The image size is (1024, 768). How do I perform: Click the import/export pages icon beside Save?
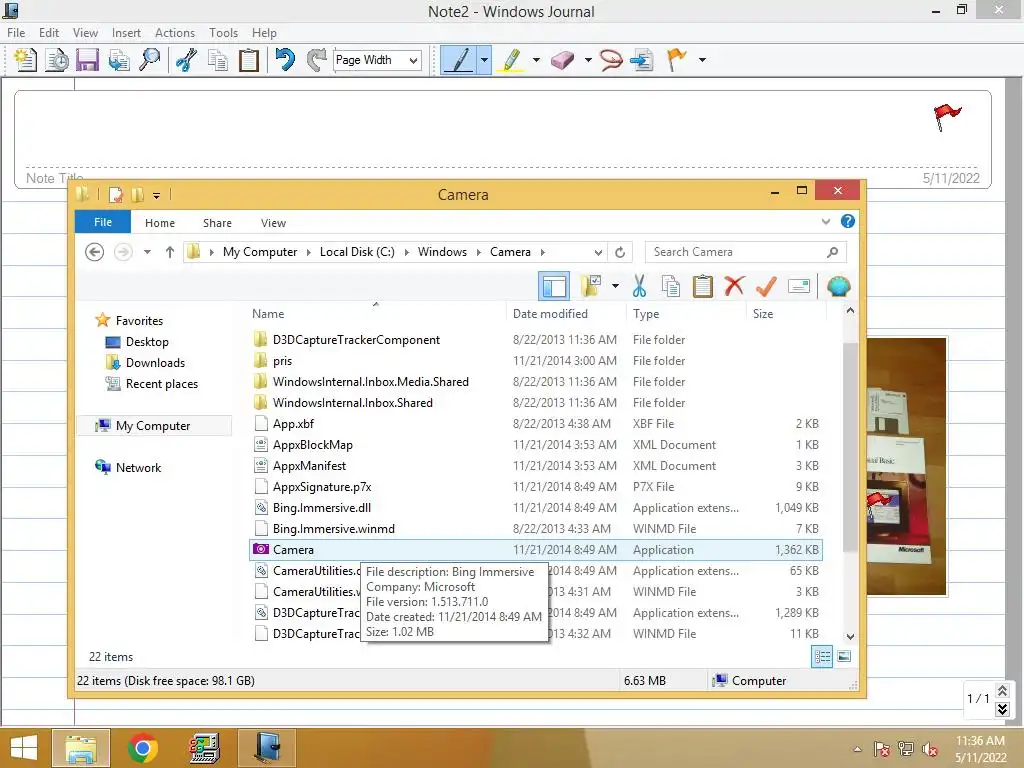[119, 60]
